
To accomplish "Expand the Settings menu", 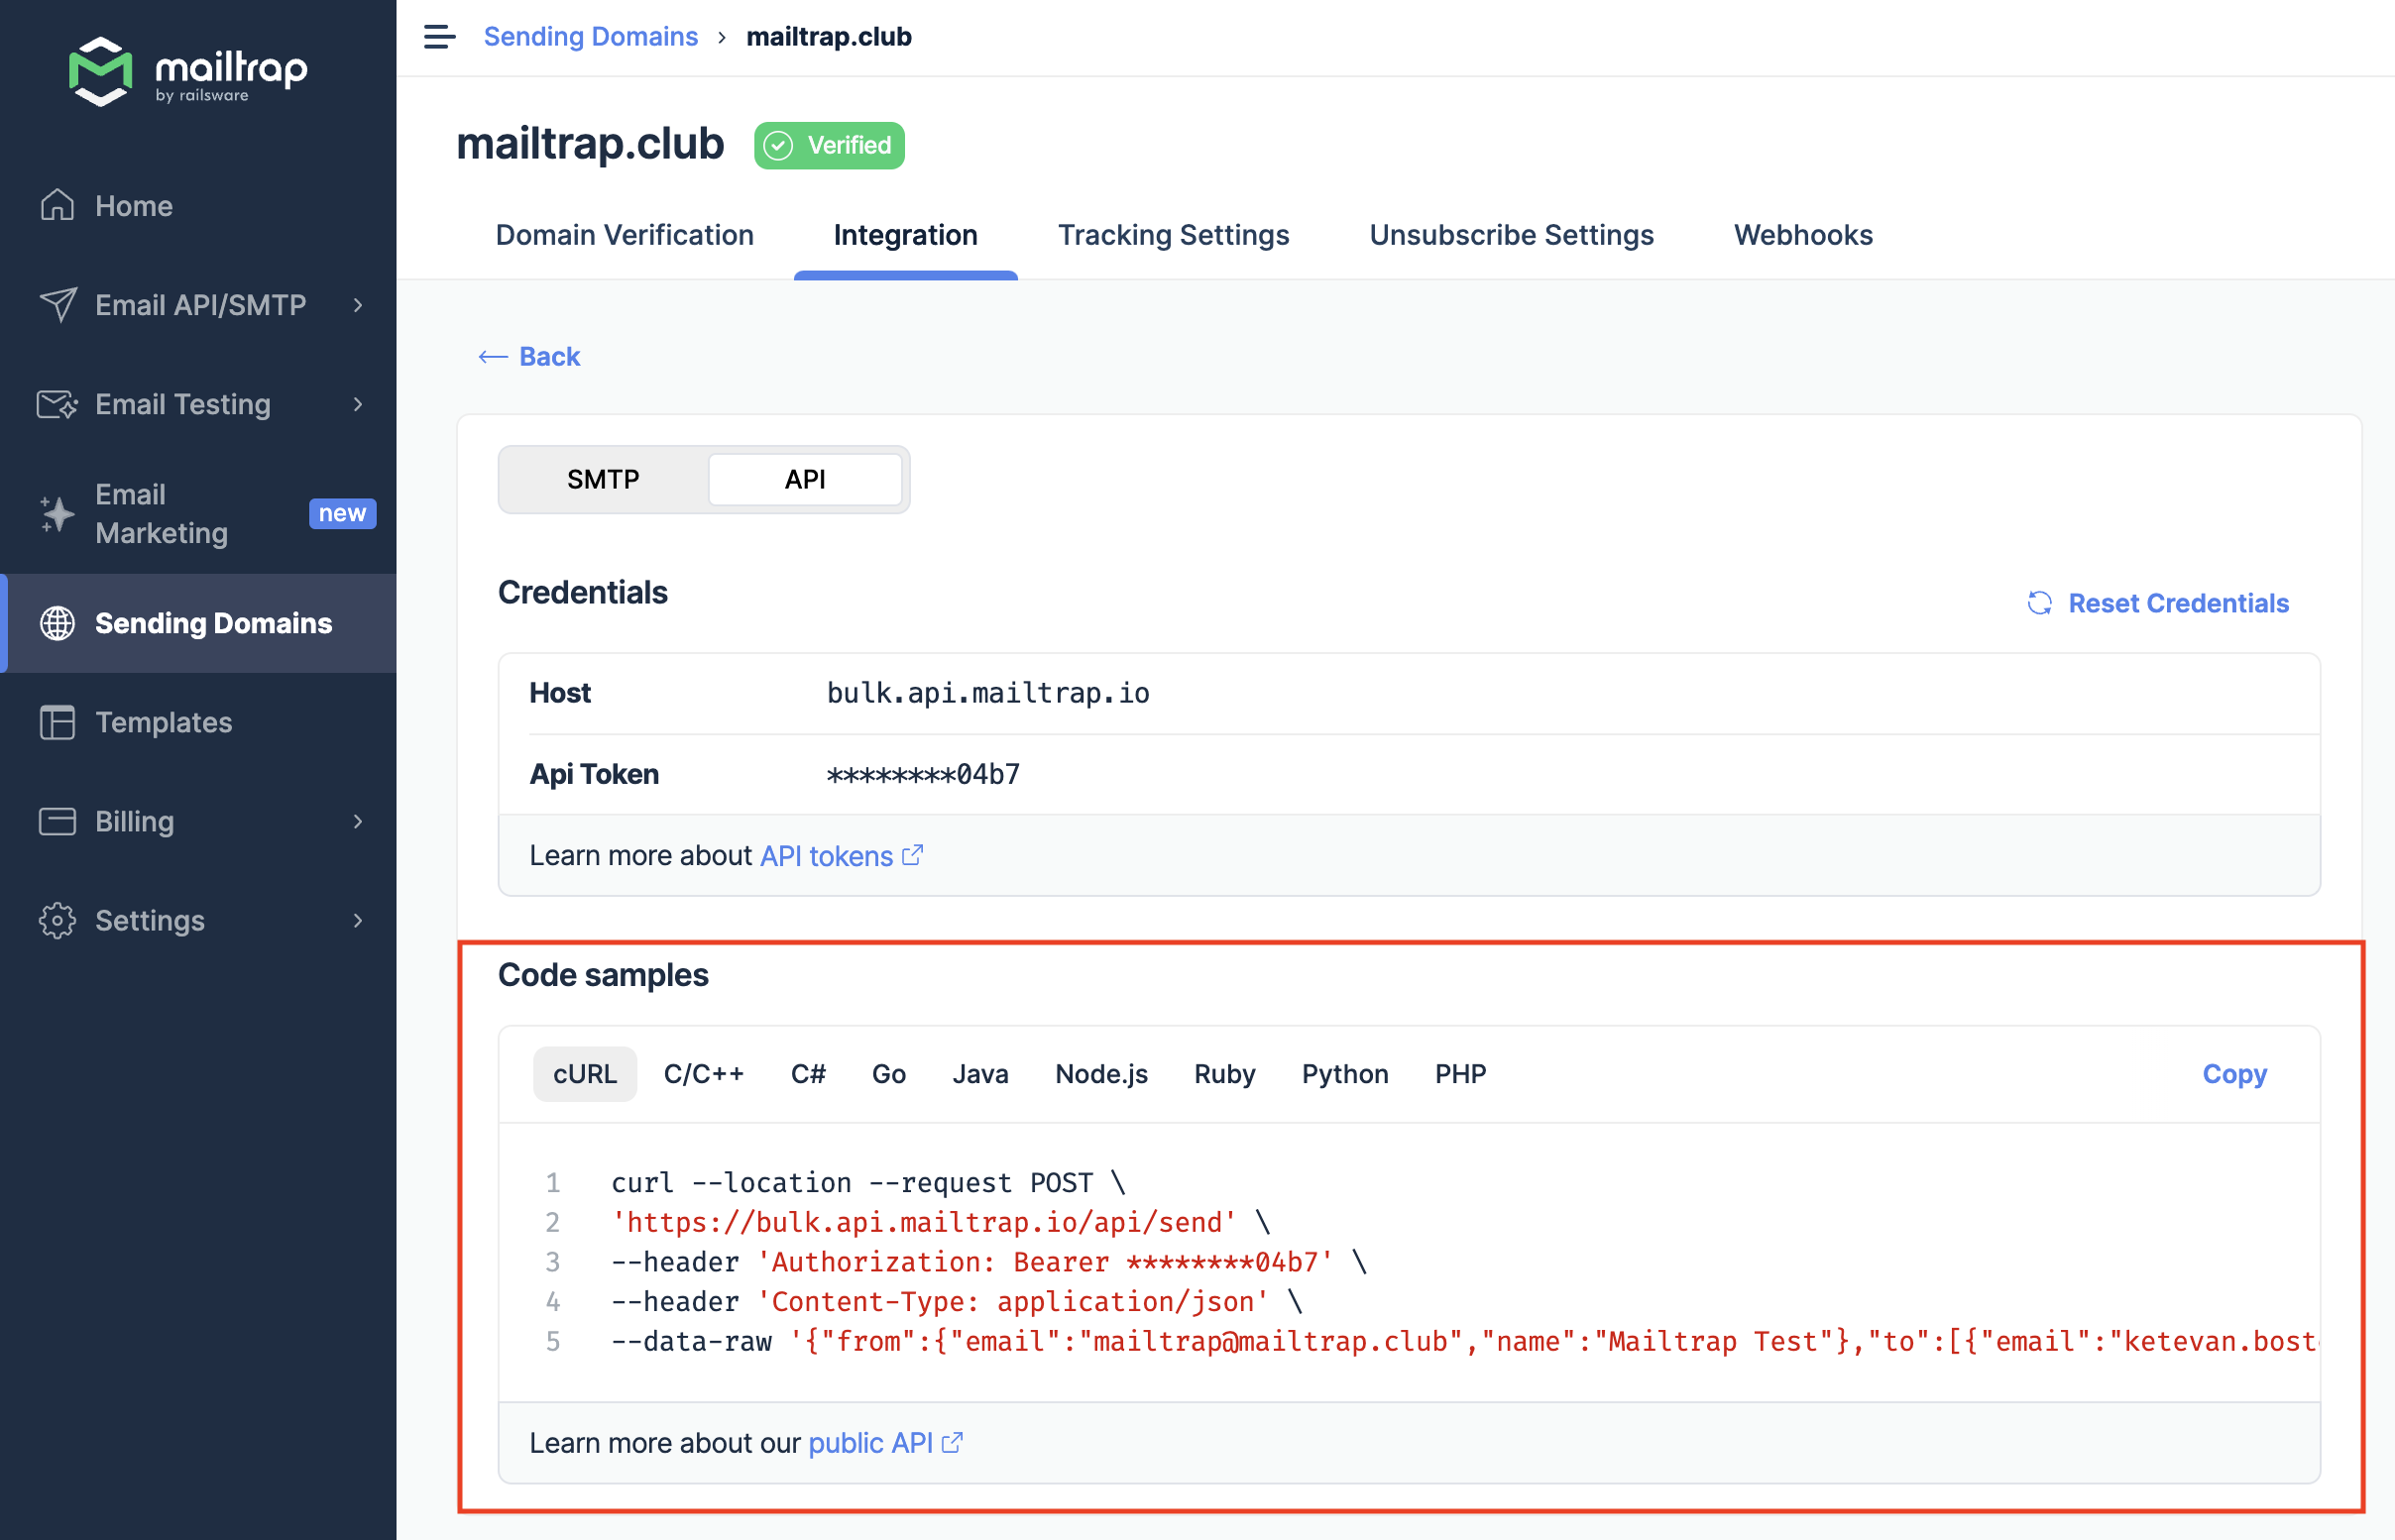I will coord(358,920).
